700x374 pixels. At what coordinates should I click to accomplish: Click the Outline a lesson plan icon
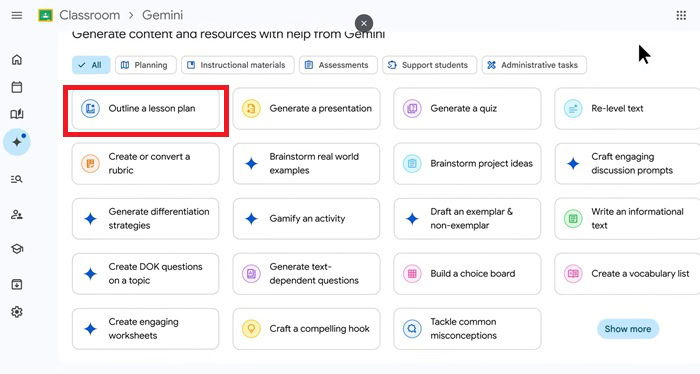pos(90,108)
